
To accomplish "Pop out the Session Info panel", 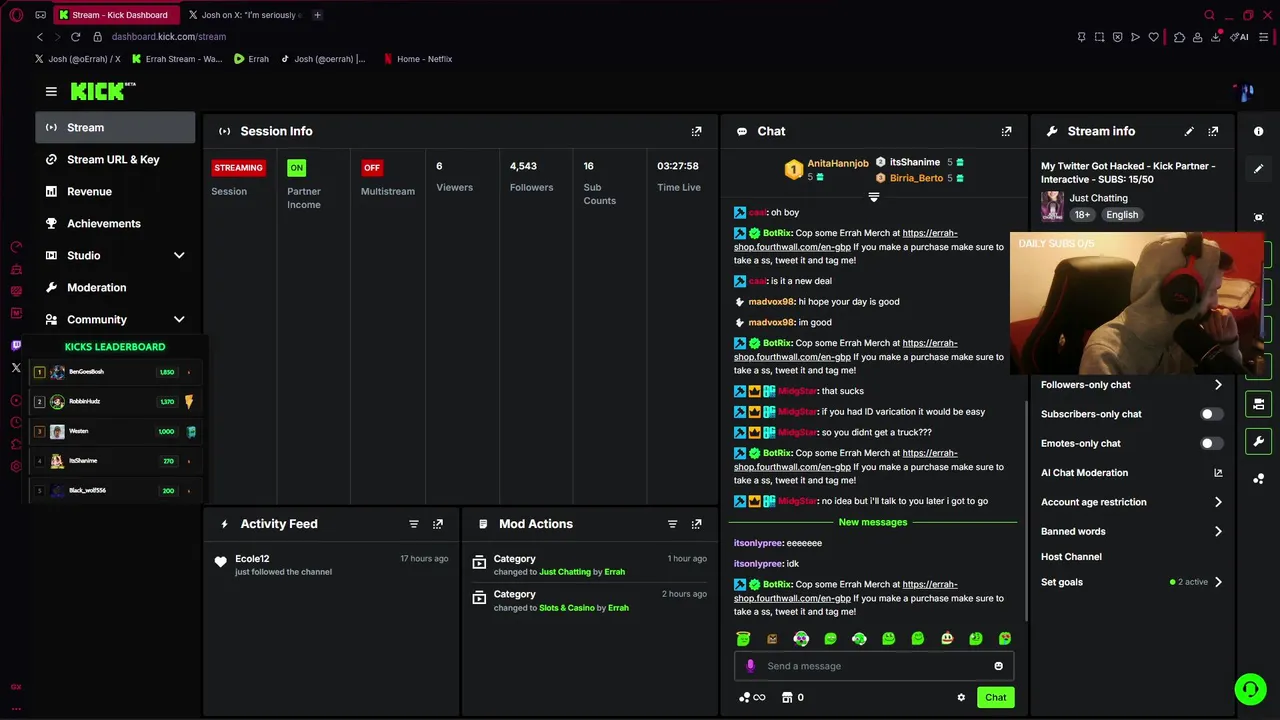I will (x=696, y=131).
